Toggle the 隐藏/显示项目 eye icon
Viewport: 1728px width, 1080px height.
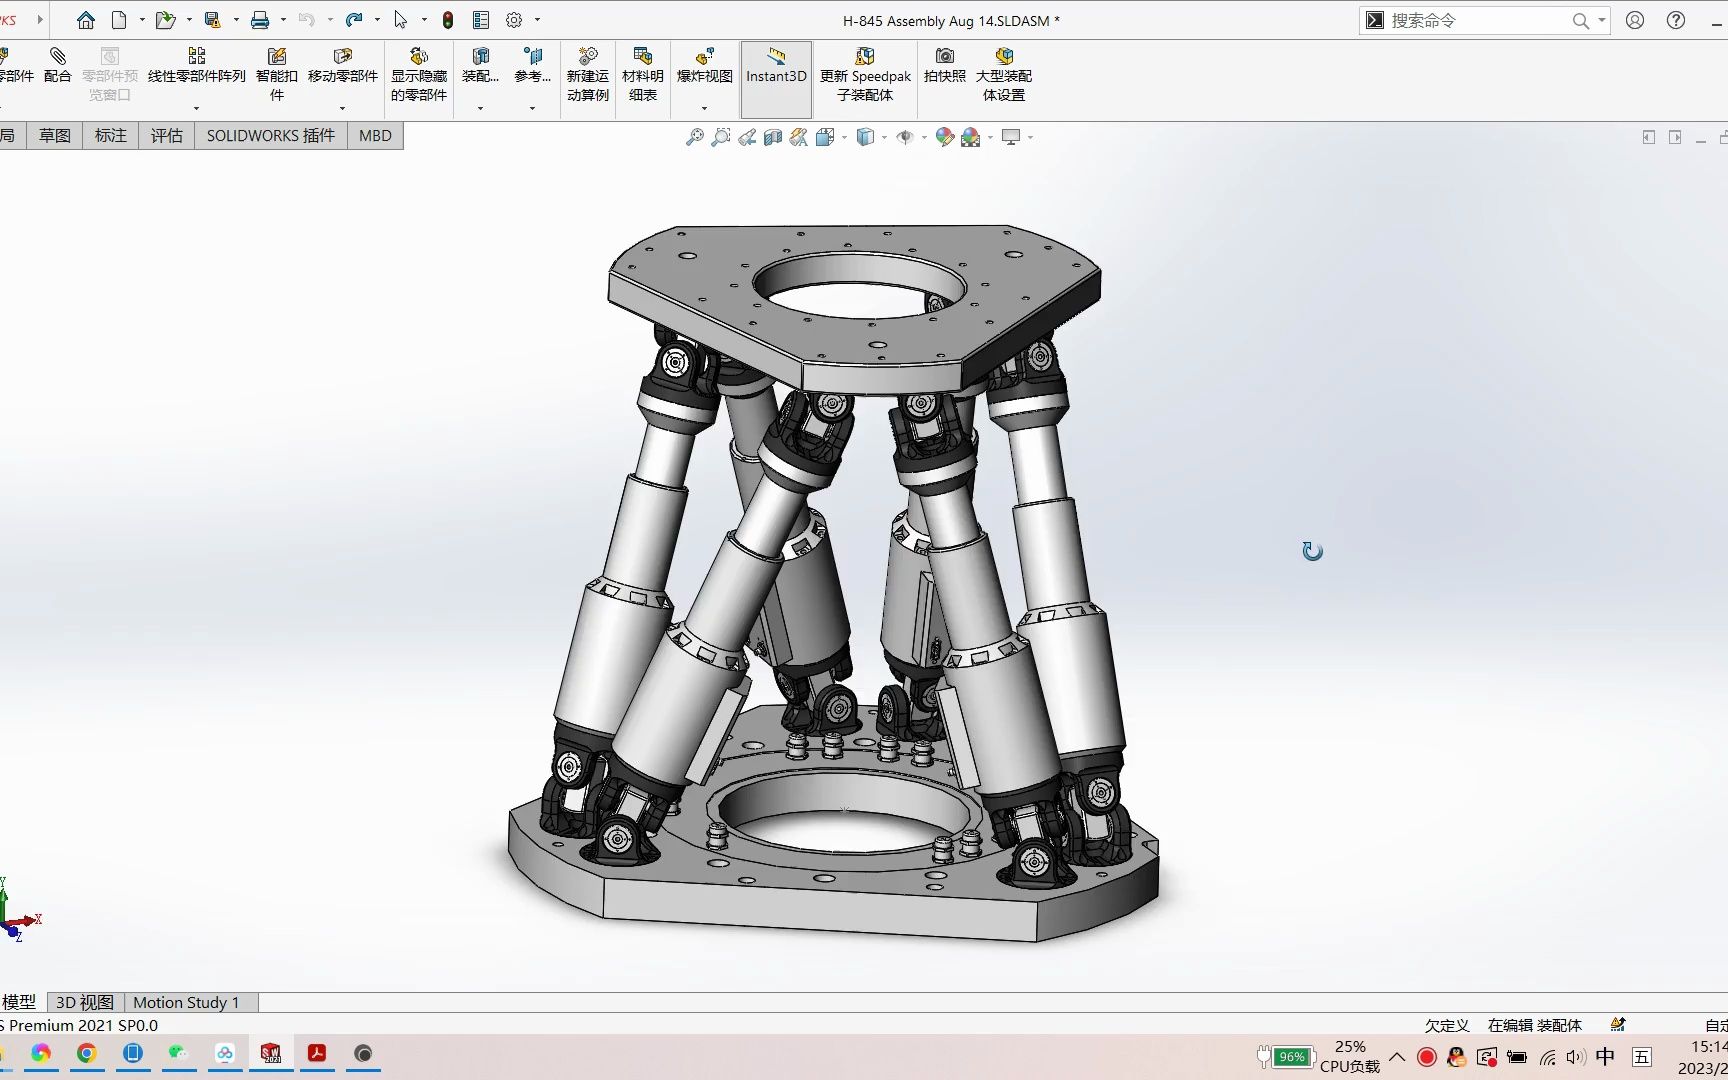(907, 137)
